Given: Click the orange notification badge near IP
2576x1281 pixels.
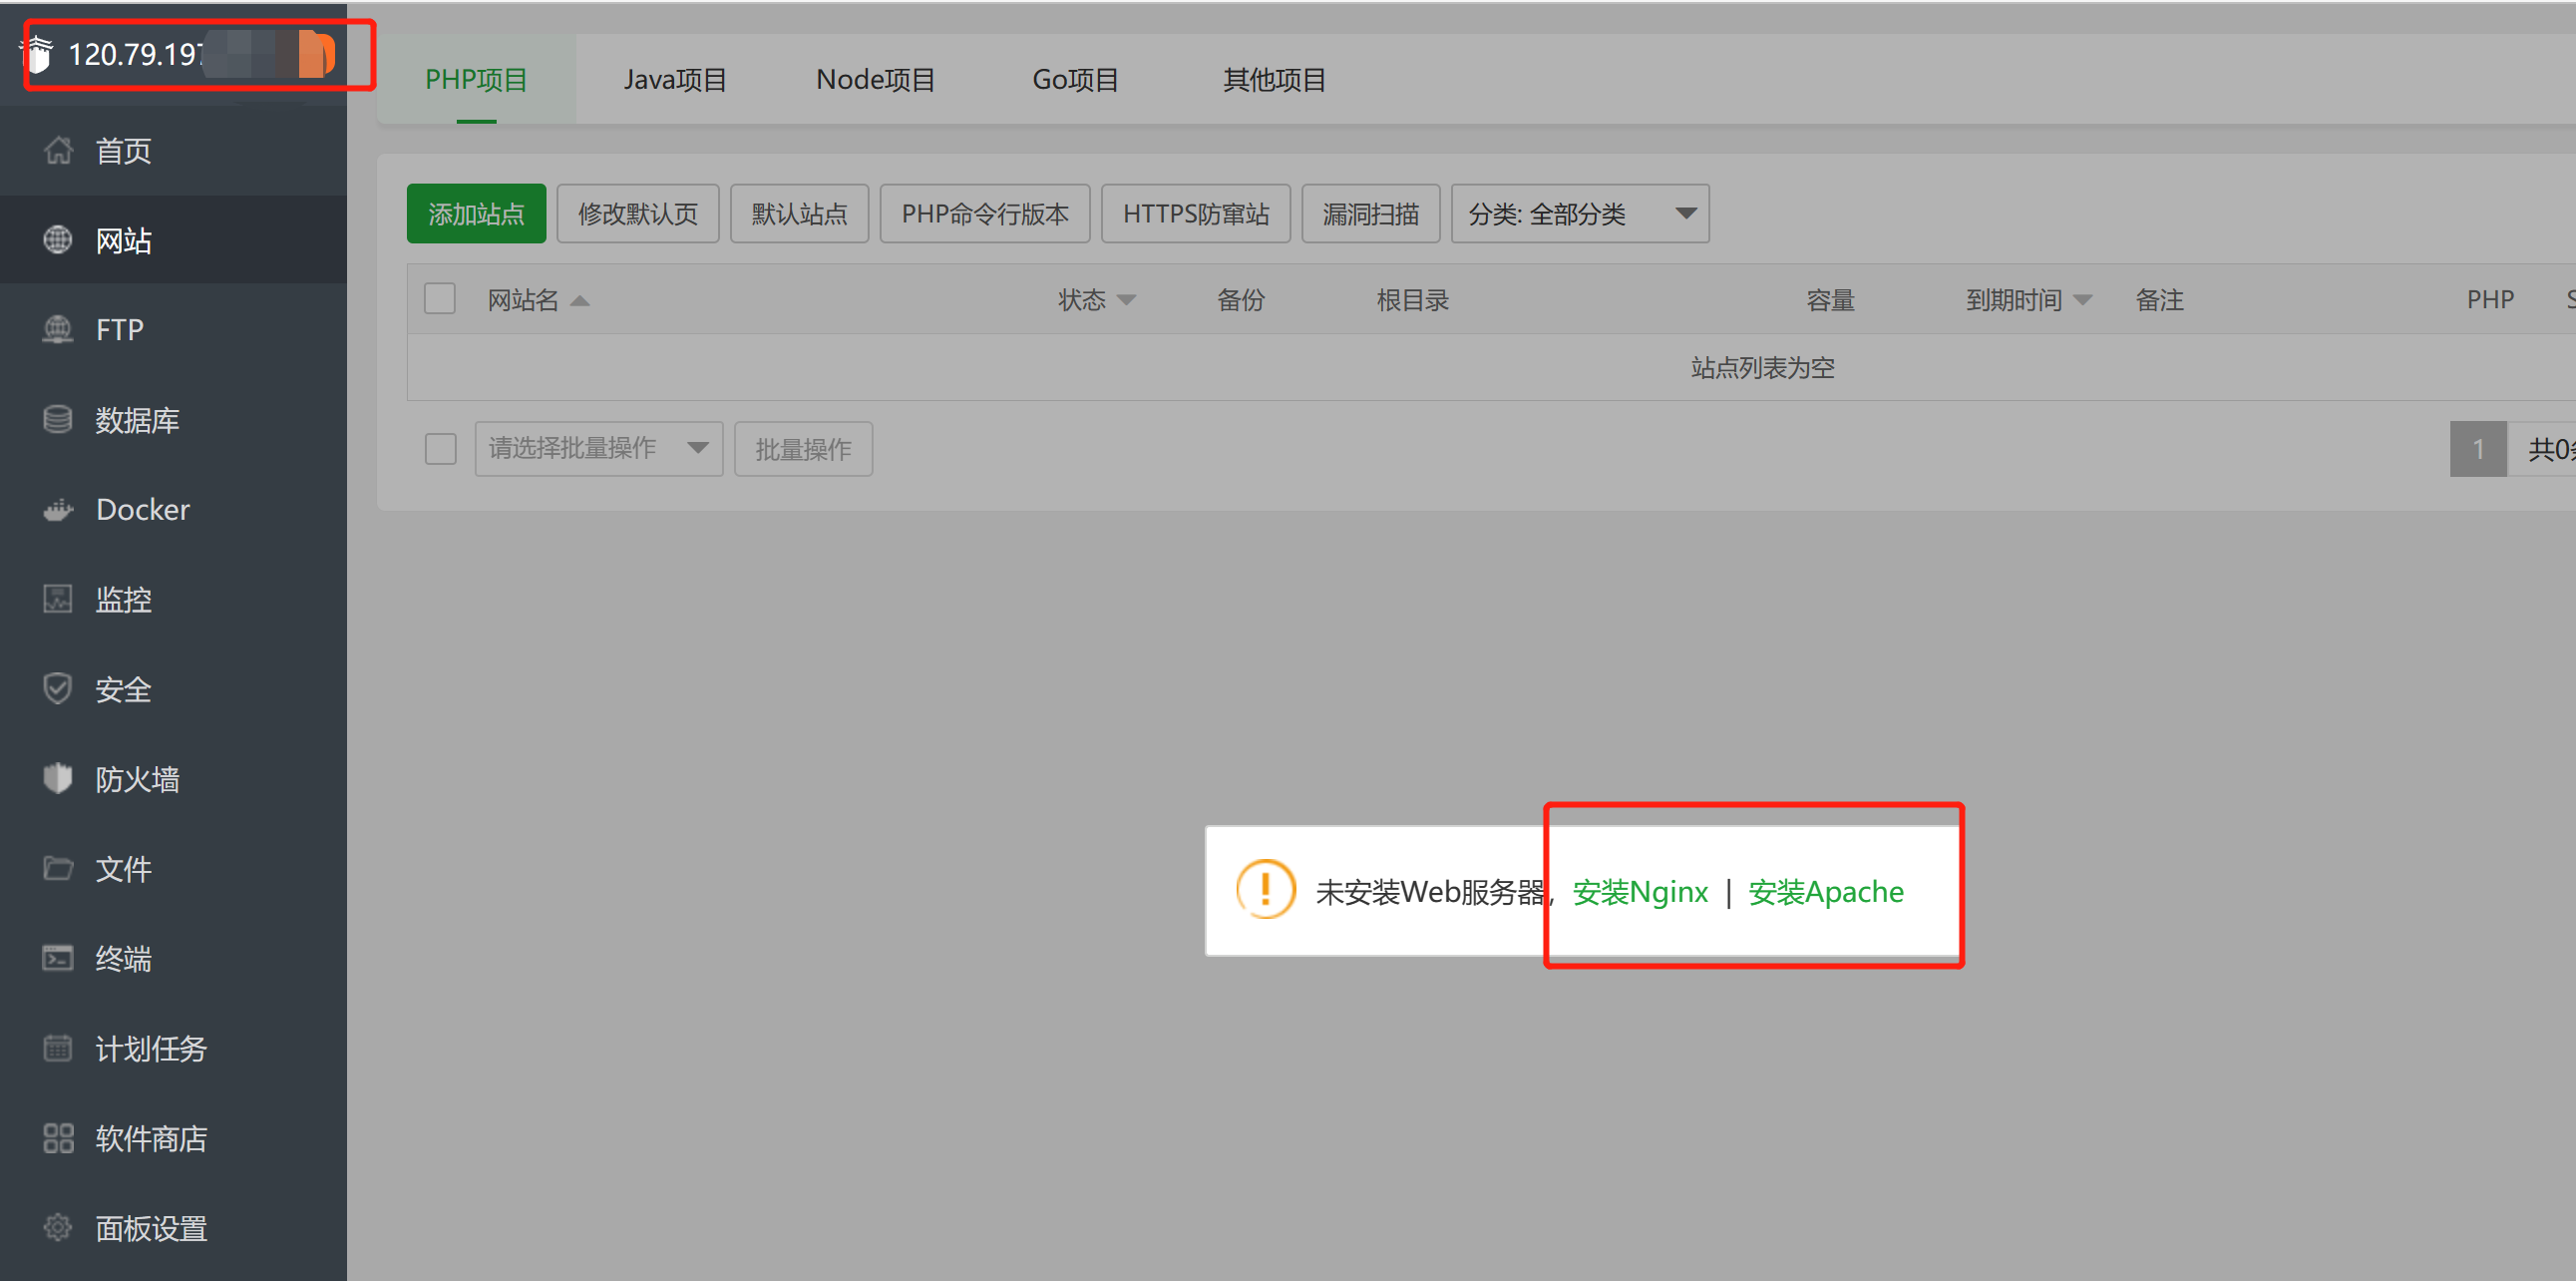Looking at the screenshot, I should pyautogui.click(x=317, y=54).
